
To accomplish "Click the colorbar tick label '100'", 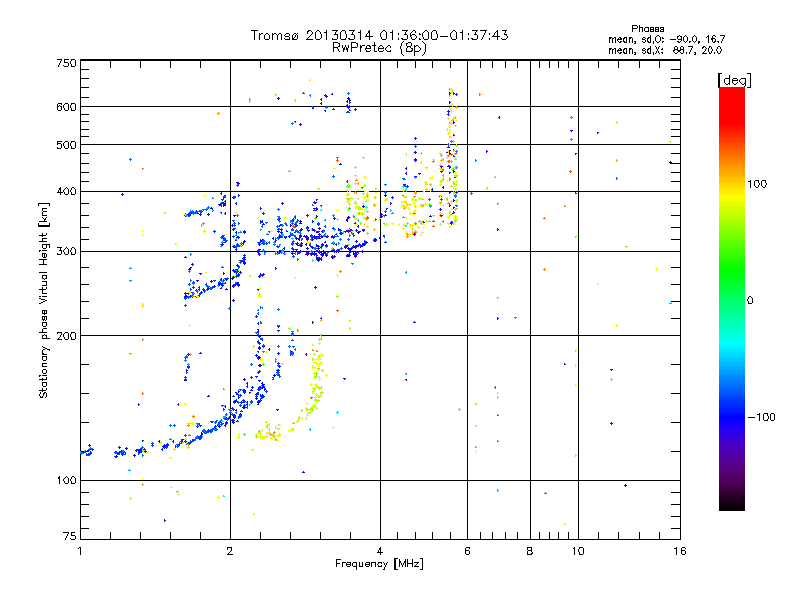I will click(757, 184).
